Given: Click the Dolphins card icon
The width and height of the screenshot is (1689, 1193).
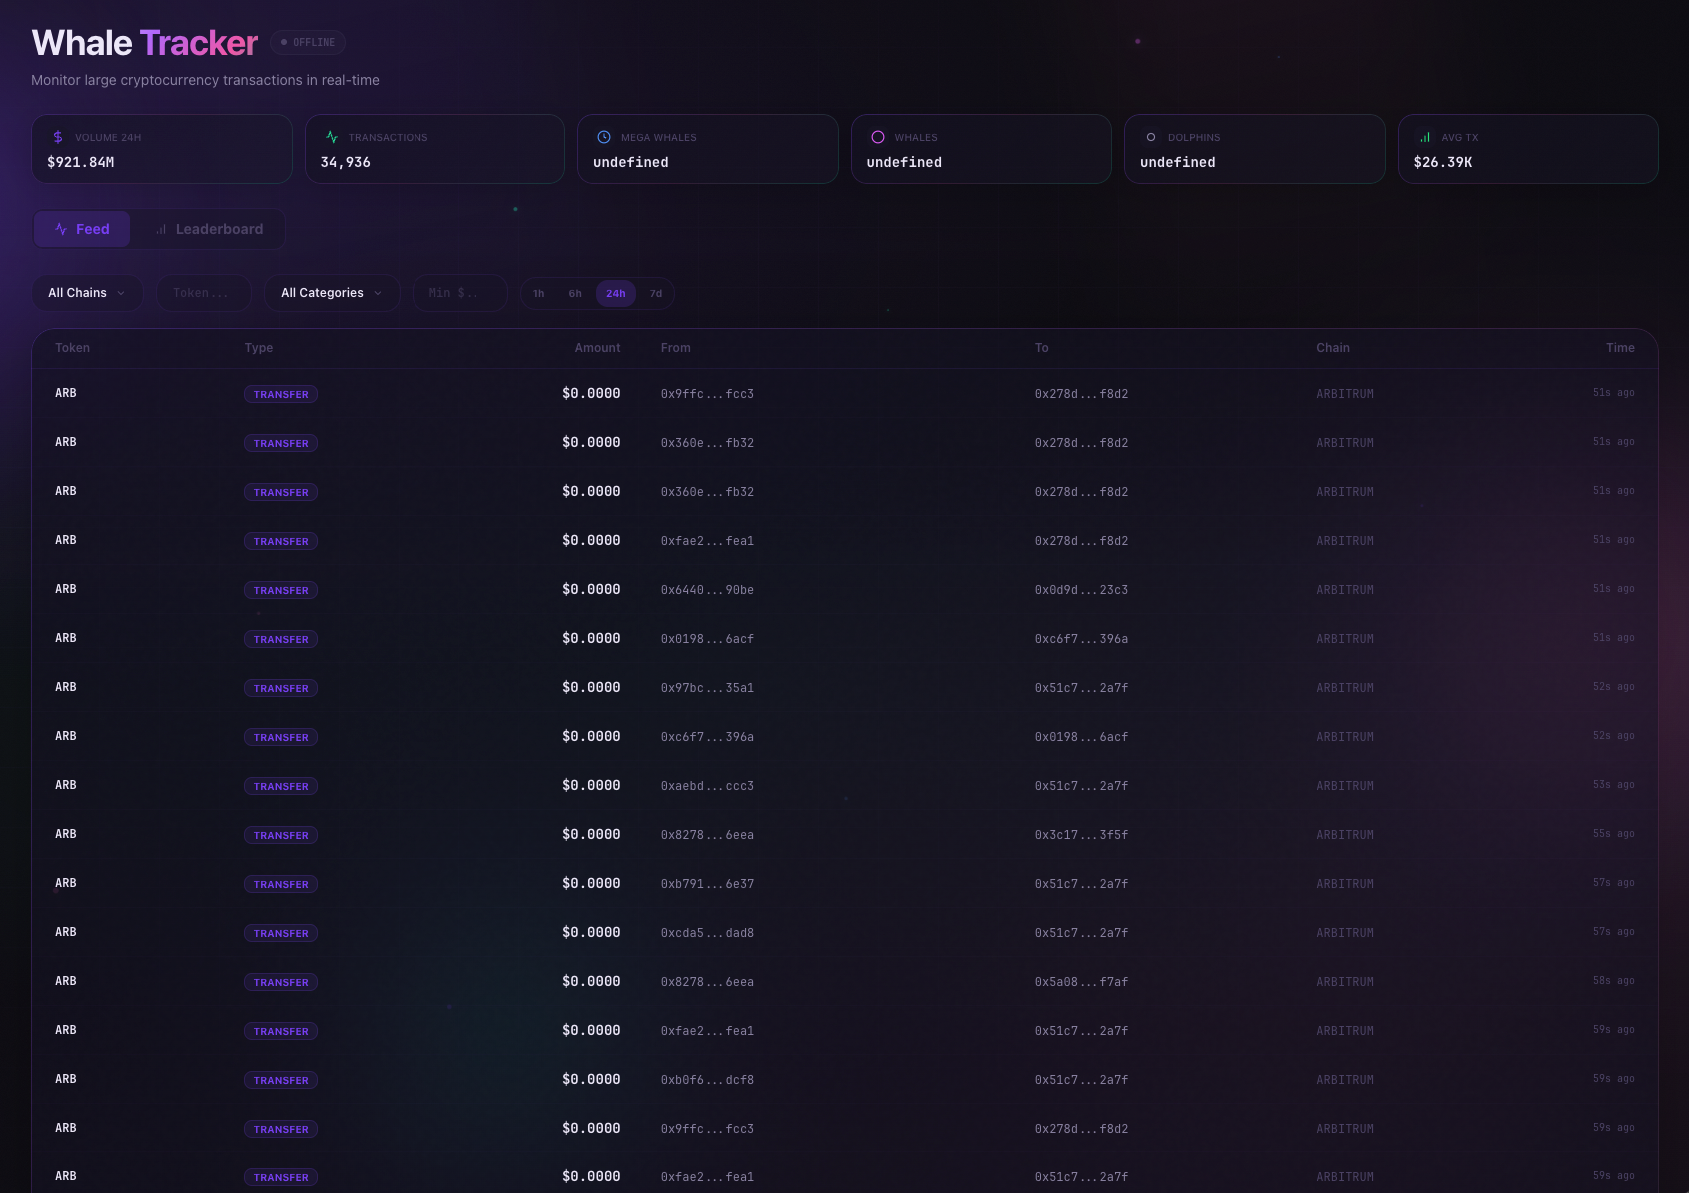Looking at the screenshot, I should pyautogui.click(x=1151, y=136).
